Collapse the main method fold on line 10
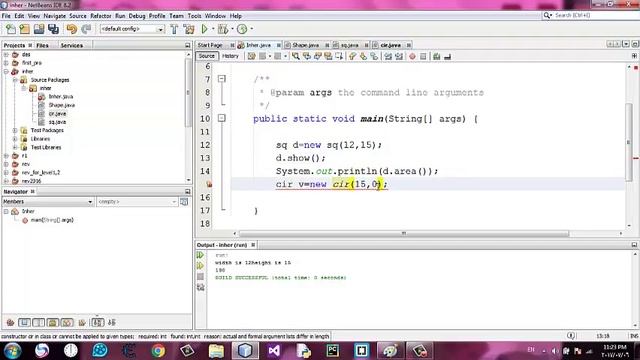Viewport: 640px width, 360px height. click(222, 118)
